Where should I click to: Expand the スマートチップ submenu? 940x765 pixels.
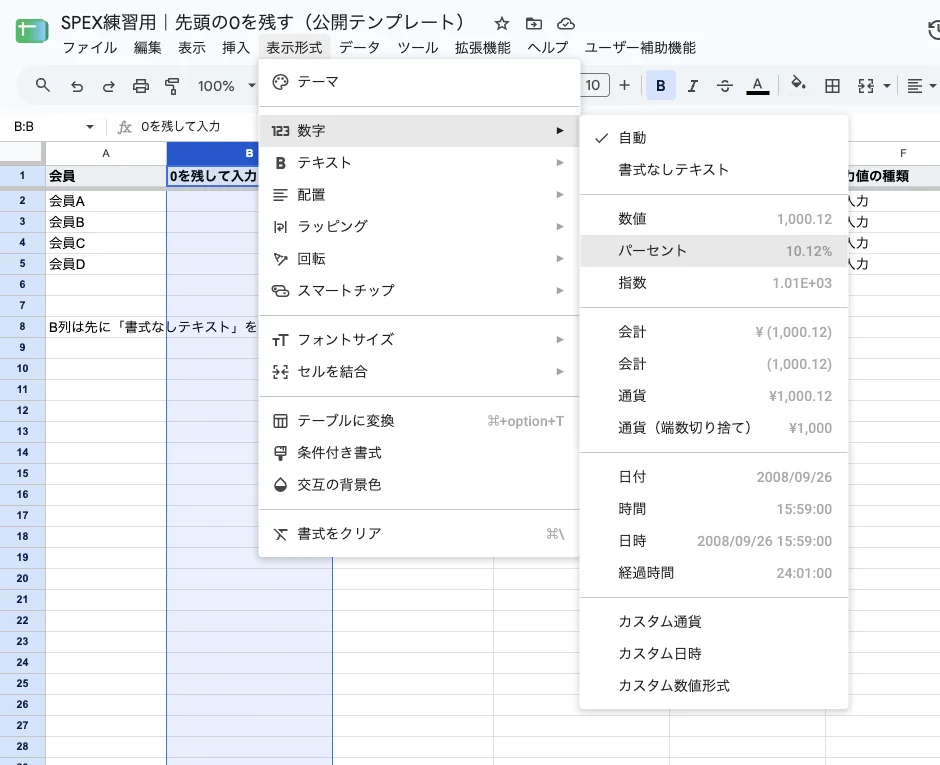pyautogui.click(x=420, y=291)
